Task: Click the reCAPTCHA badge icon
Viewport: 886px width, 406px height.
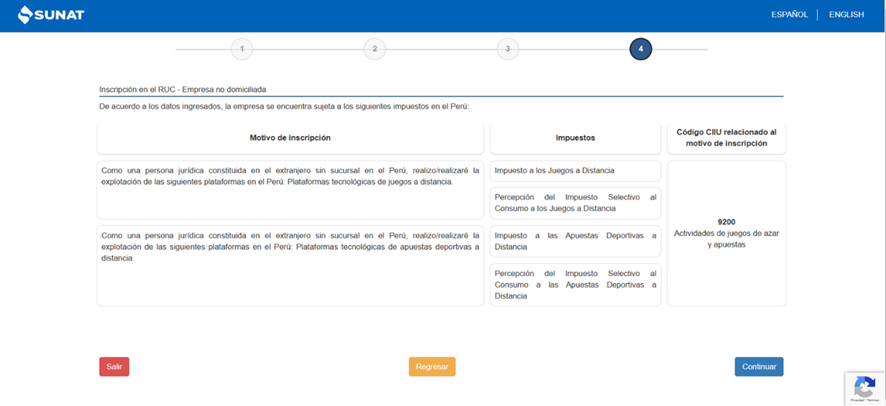Action: 864,388
